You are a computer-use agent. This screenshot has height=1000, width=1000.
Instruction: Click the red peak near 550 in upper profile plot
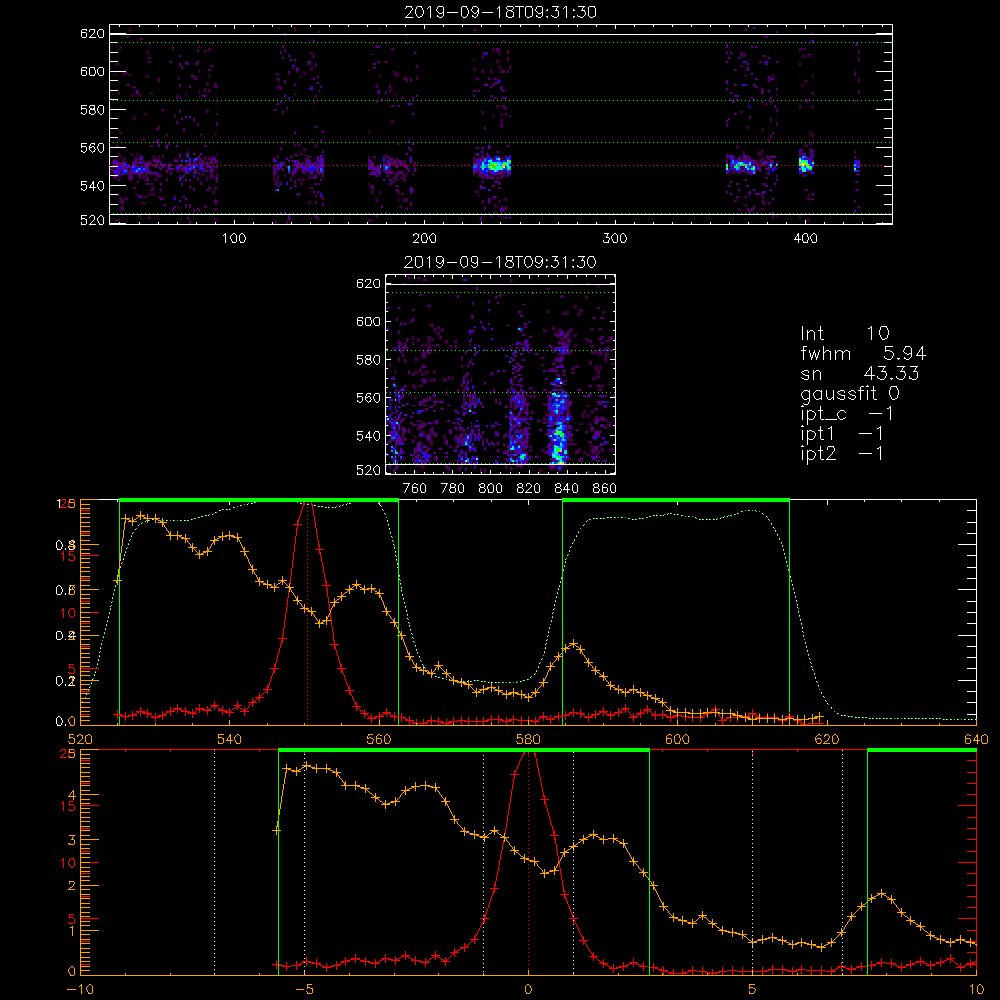(308, 505)
